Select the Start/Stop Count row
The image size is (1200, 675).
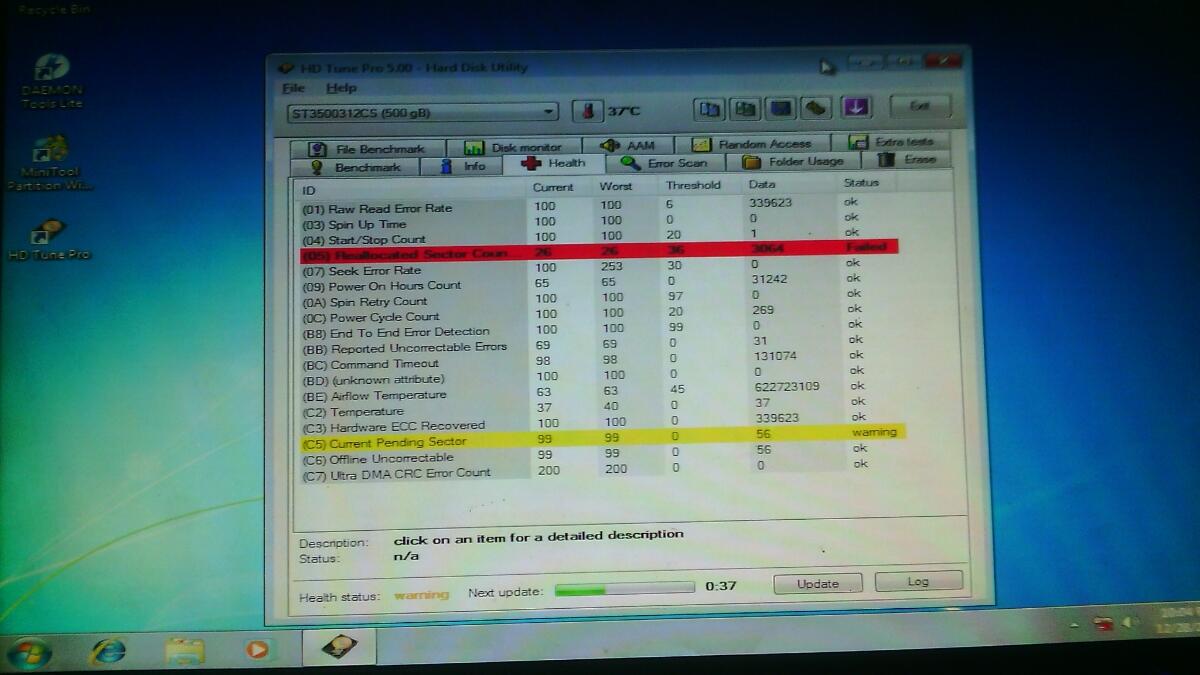point(599,237)
